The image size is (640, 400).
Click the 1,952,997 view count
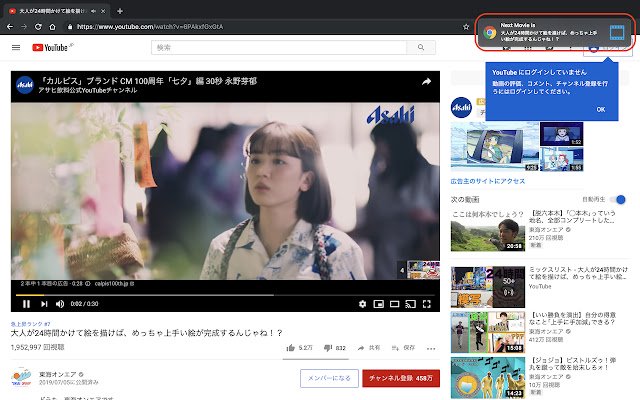click(37, 347)
